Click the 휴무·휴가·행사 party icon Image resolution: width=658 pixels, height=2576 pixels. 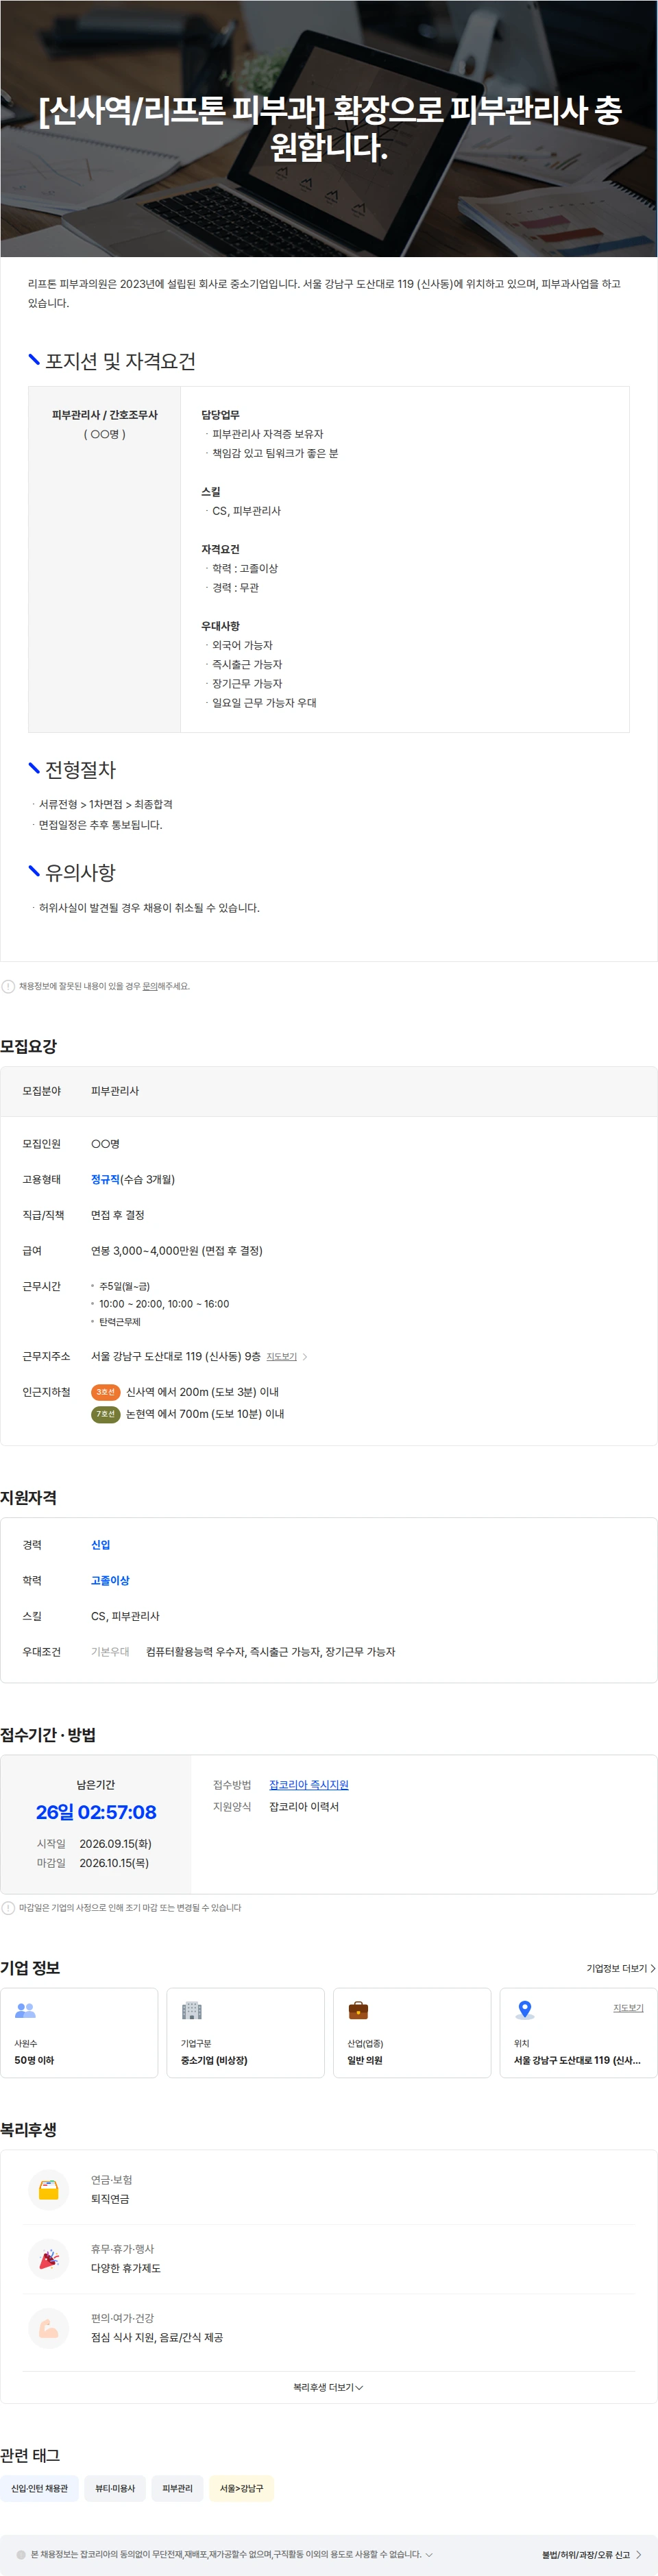coord(49,2259)
